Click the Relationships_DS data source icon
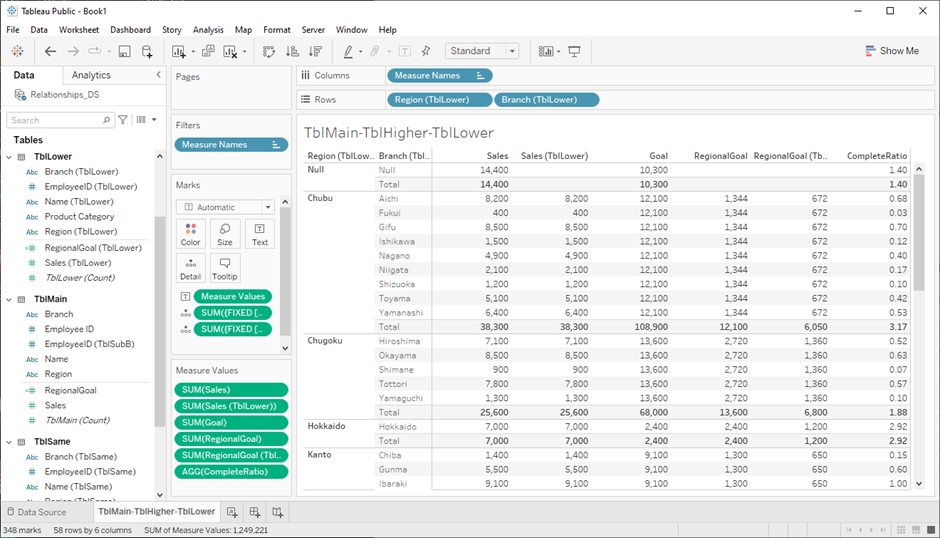The height and width of the screenshot is (538, 940). 20,95
